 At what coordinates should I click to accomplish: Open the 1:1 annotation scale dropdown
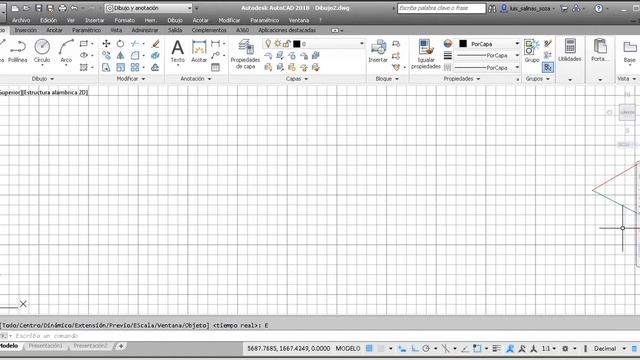tap(549, 349)
